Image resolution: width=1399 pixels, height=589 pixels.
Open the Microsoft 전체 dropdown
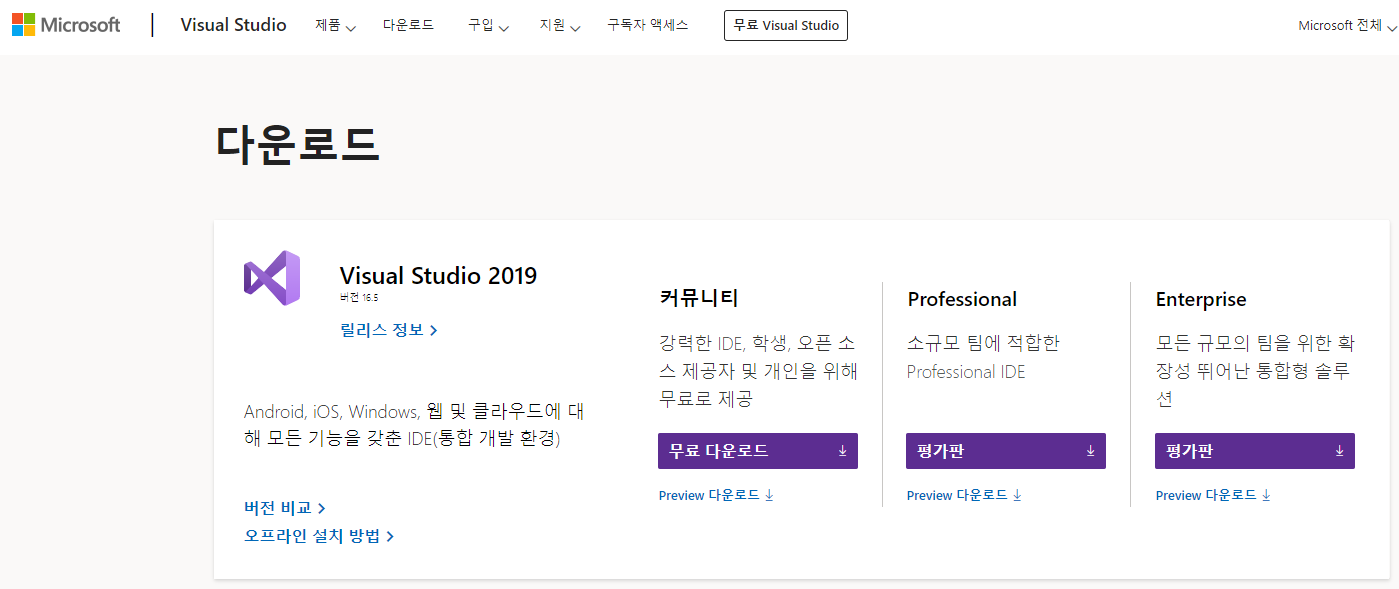pyautogui.click(x=1347, y=26)
